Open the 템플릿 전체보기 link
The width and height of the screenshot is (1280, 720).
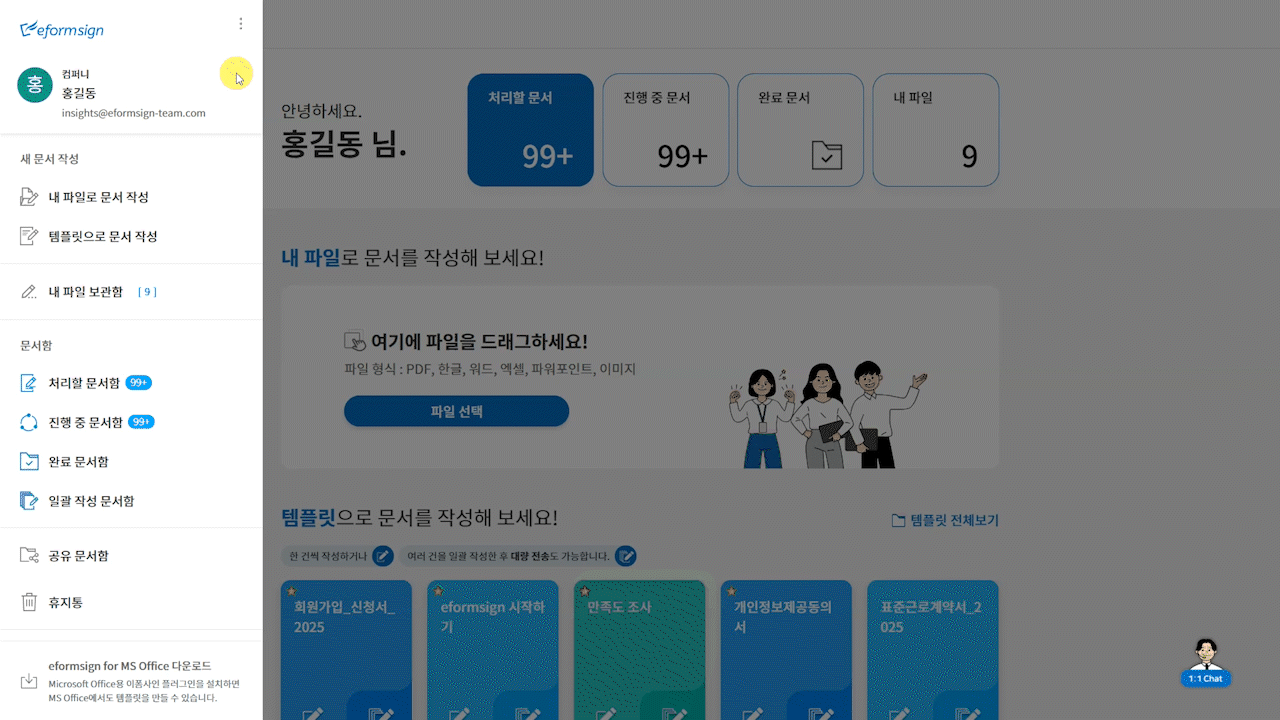pyautogui.click(x=945, y=521)
